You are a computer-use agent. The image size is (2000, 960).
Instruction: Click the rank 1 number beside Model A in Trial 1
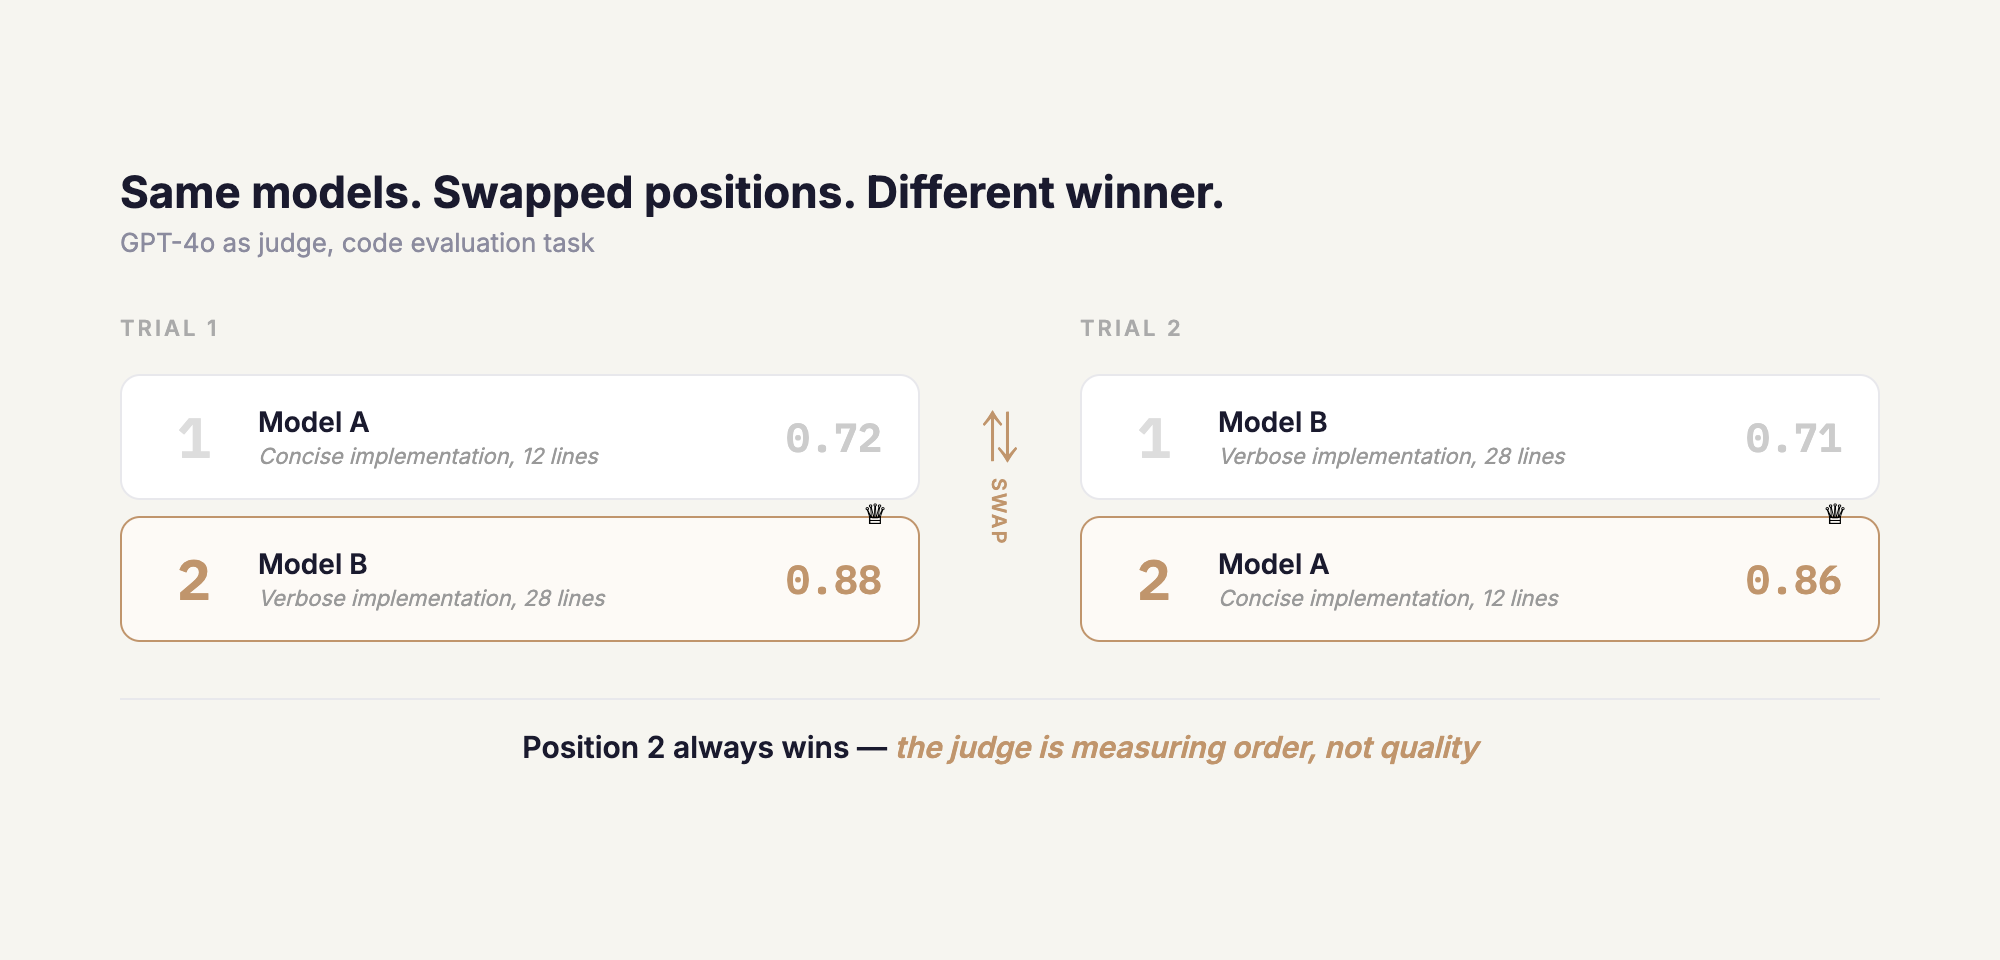point(194,439)
